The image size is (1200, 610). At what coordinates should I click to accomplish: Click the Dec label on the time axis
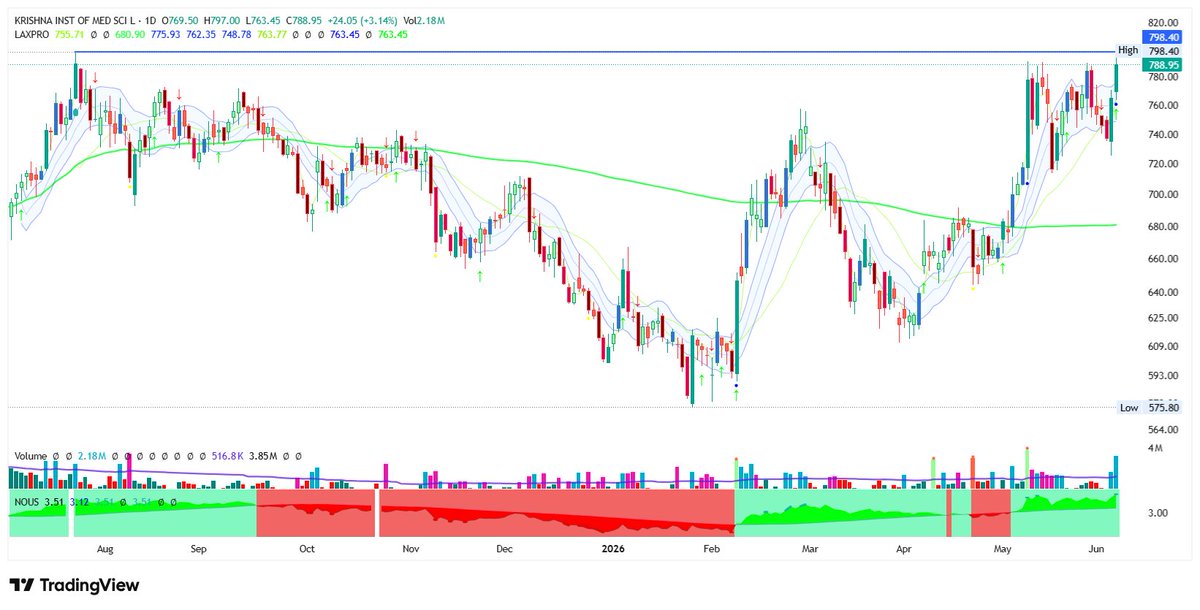[504, 549]
